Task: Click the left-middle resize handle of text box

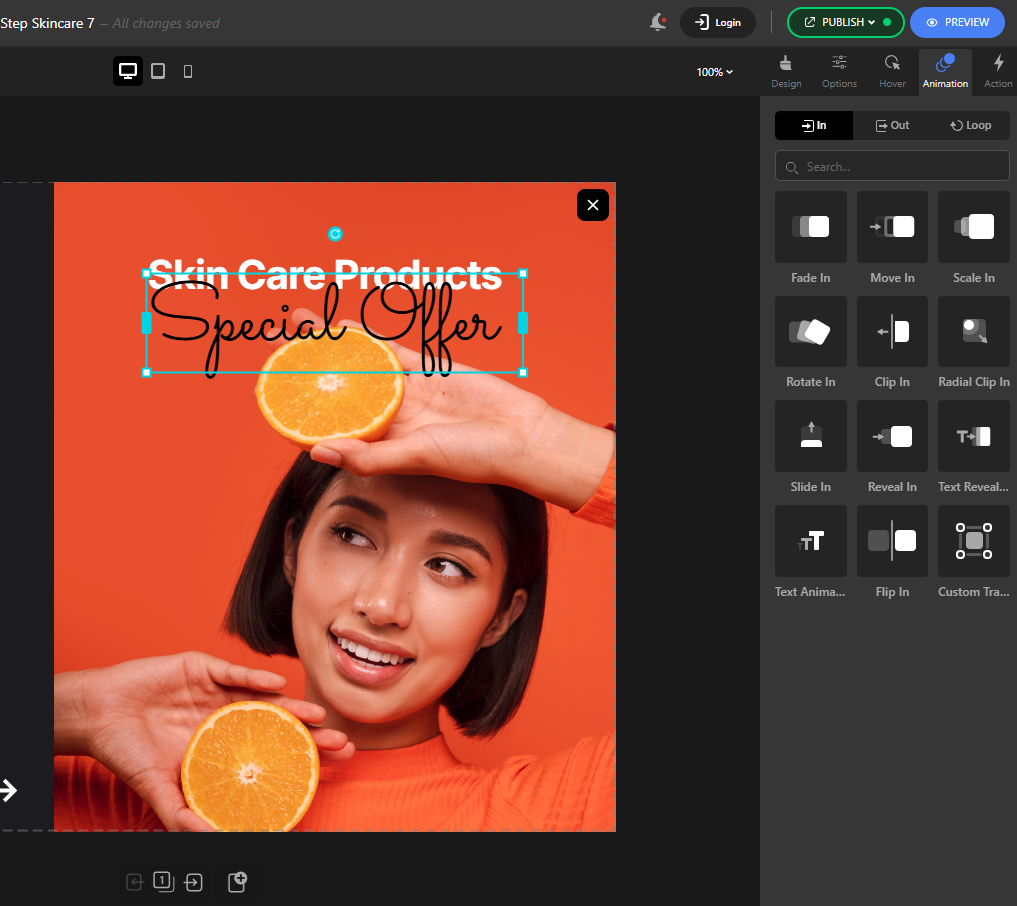Action: pos(147,323)
